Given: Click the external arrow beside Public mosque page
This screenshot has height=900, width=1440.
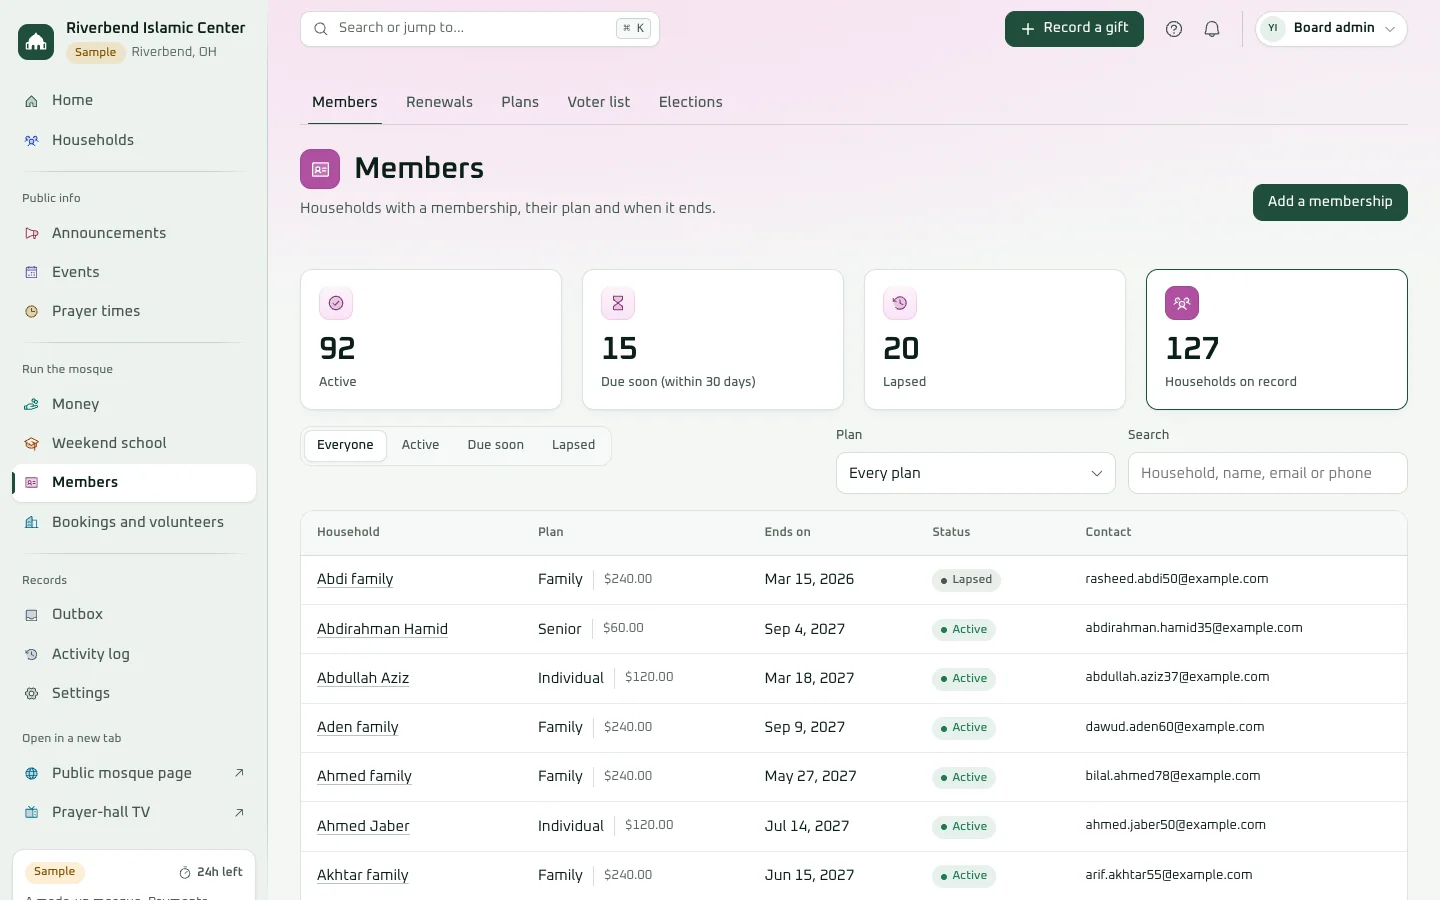Looking at the screenshot, I should 239,773.
